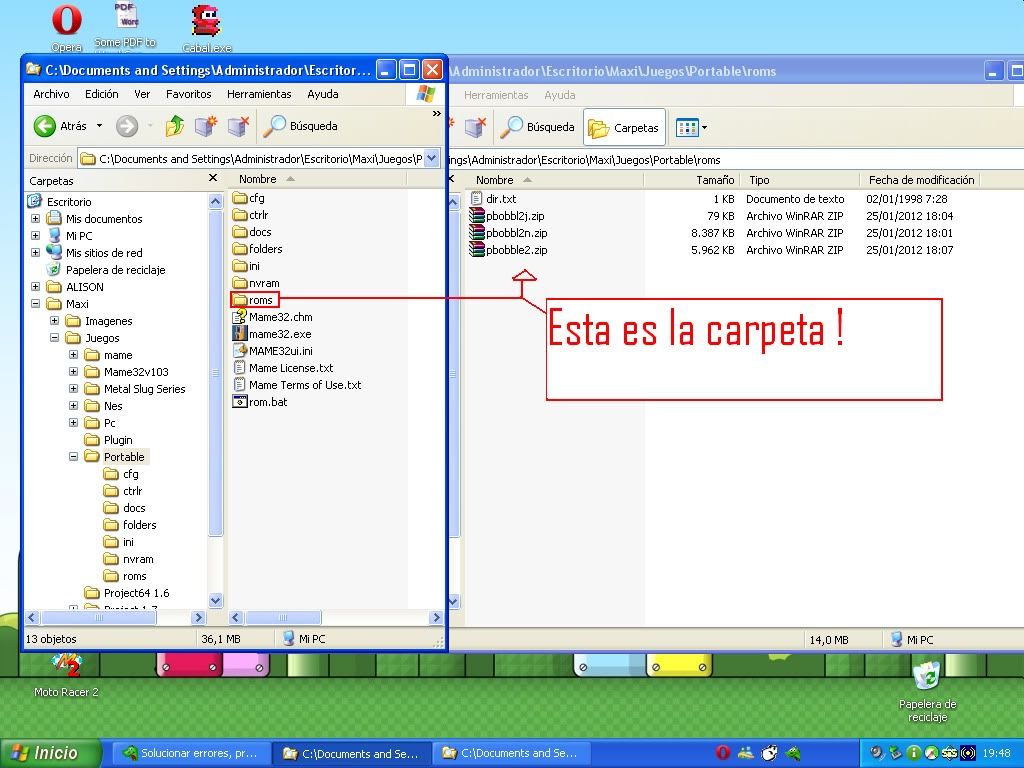Screen dimensions: 1024x768
Task: Open the Ver menu
Action: pos(142,94)
